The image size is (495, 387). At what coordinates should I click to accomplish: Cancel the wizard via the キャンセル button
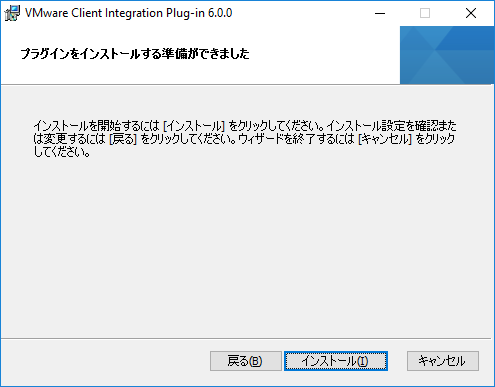pos(443,361)
